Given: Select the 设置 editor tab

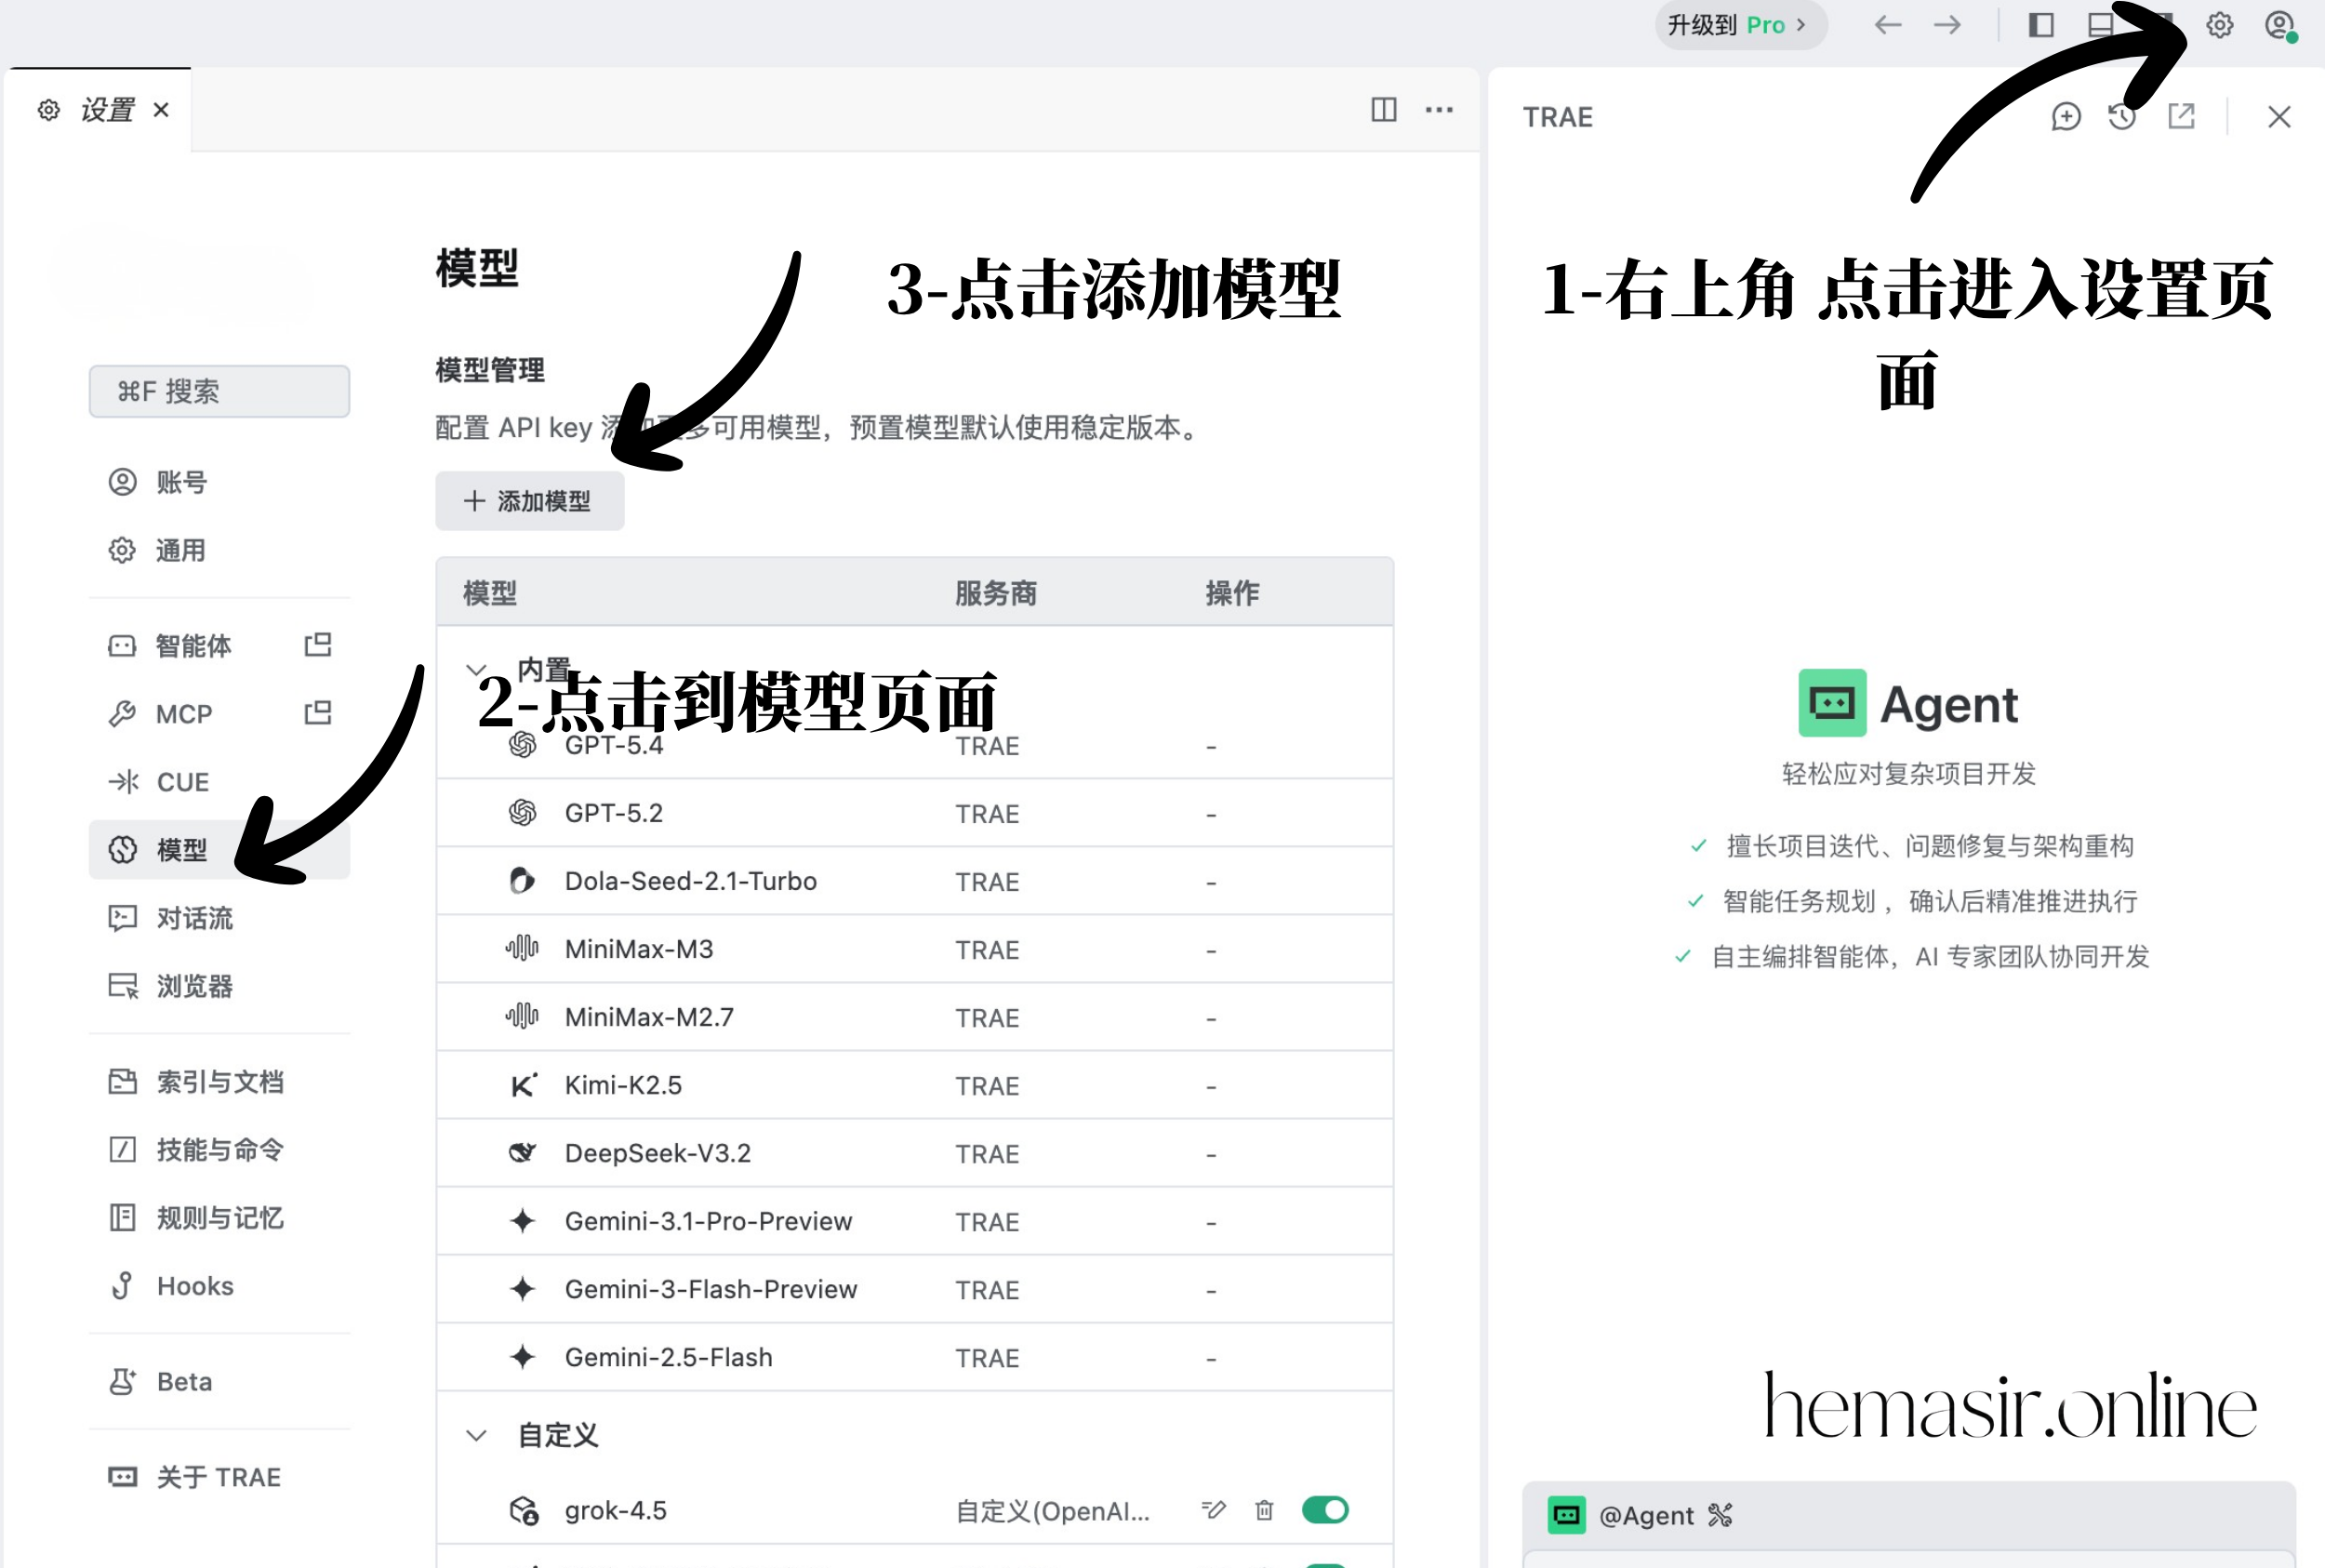Looking at the screenshot, I should coord(97,110).
